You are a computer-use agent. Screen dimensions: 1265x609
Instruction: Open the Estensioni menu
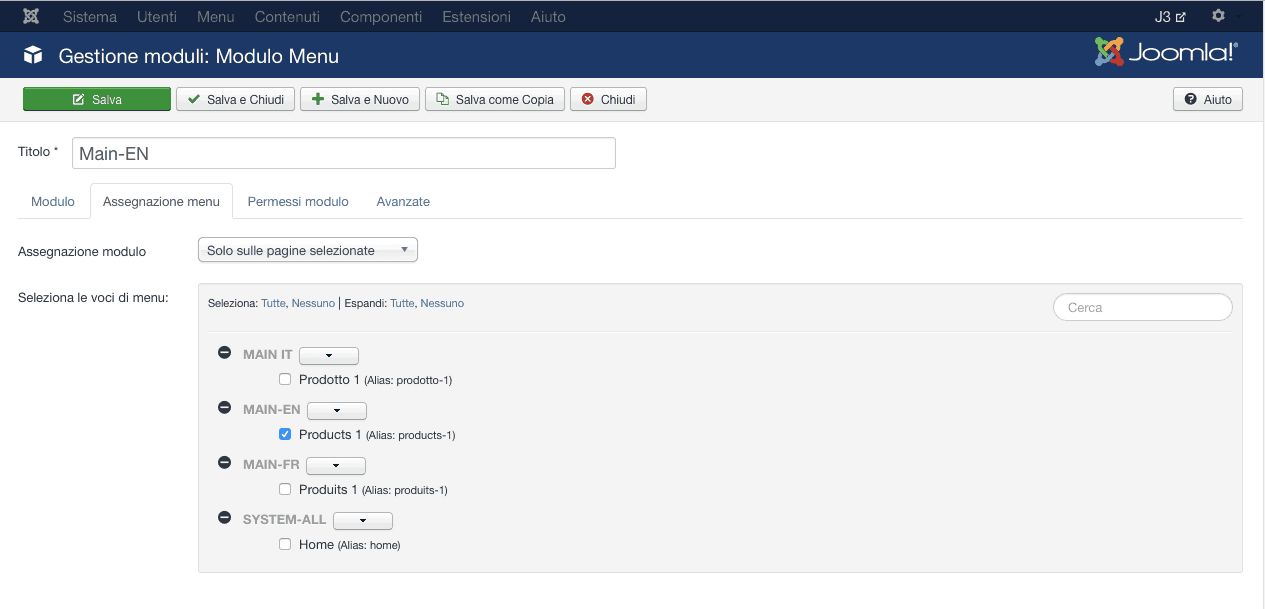476,17
